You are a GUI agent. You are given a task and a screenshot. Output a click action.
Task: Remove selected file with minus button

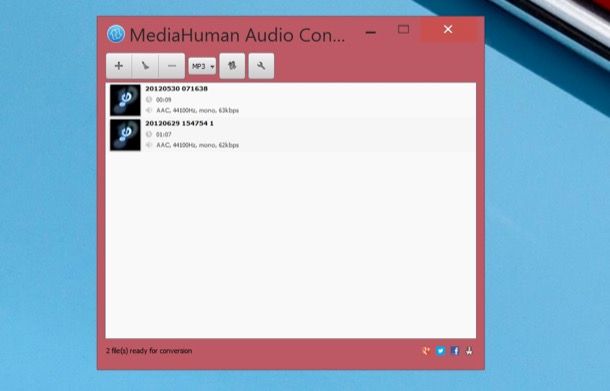coord(172,66)
